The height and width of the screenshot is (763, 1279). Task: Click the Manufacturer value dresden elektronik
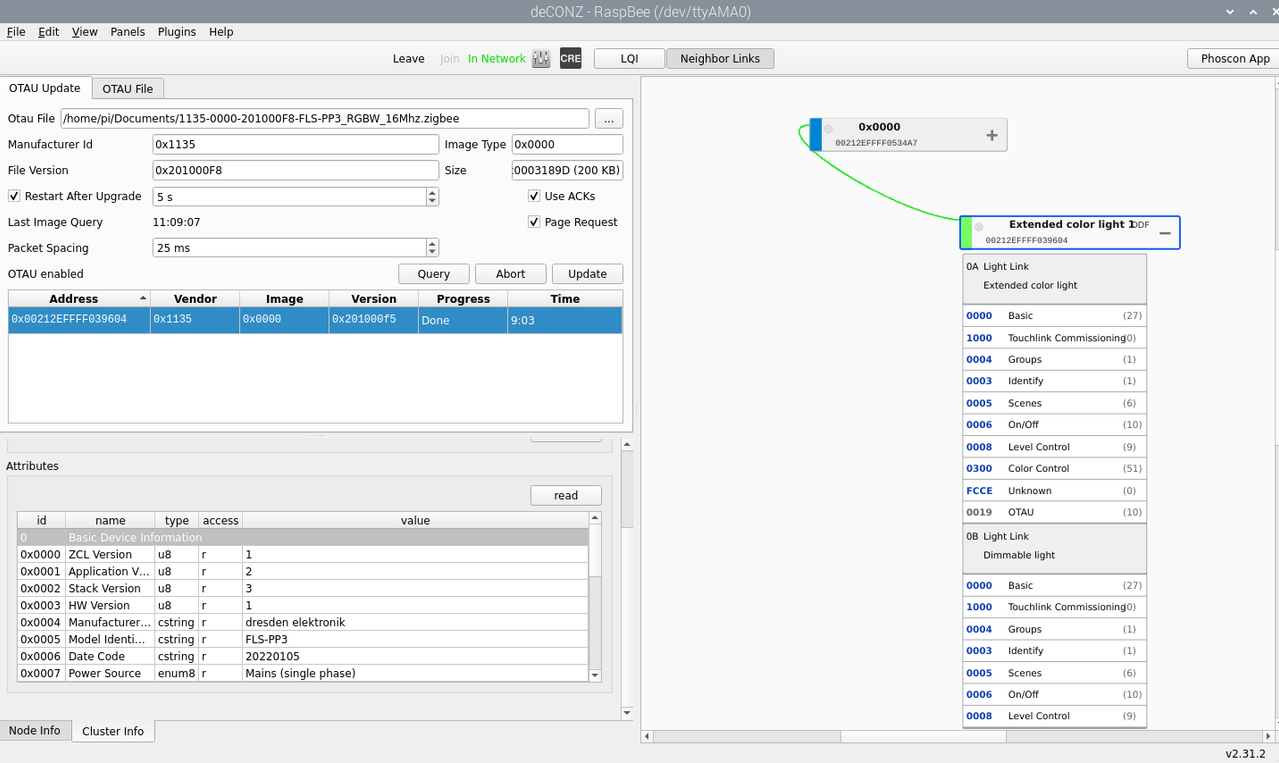click(x=295, y=622)
